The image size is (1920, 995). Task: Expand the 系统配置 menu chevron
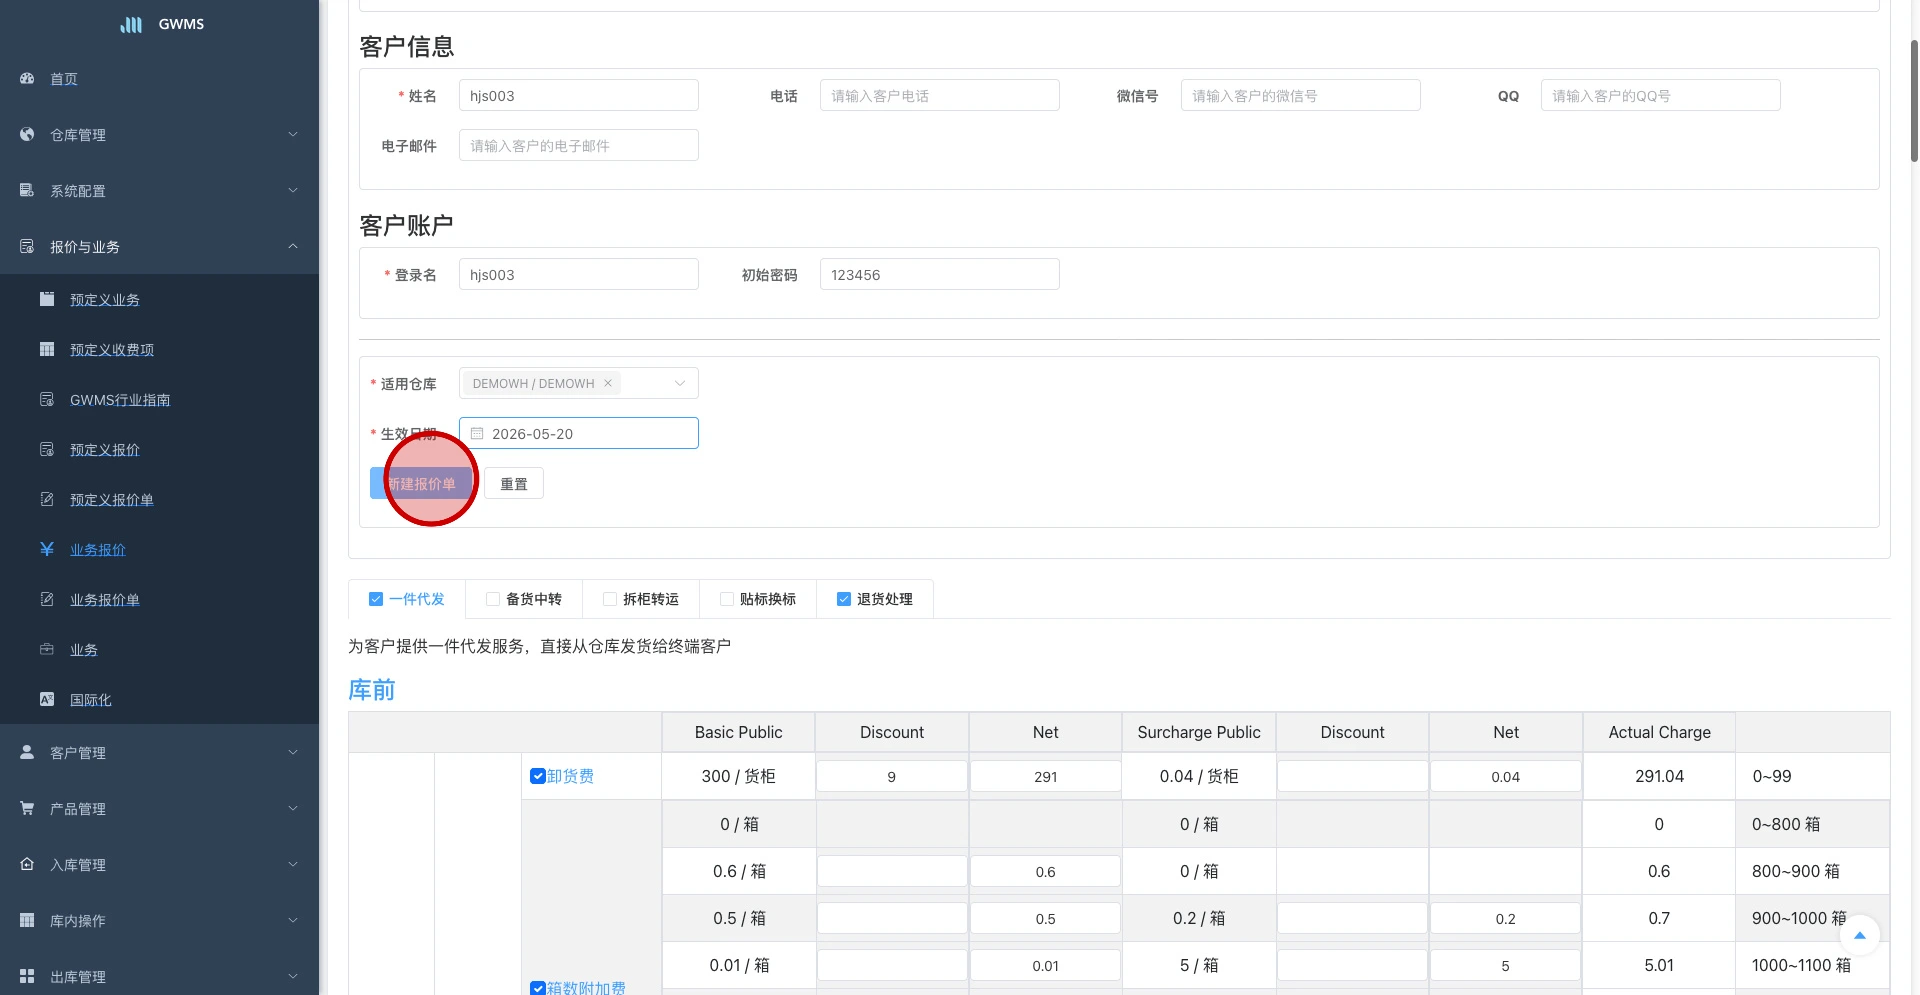point(293,190)
